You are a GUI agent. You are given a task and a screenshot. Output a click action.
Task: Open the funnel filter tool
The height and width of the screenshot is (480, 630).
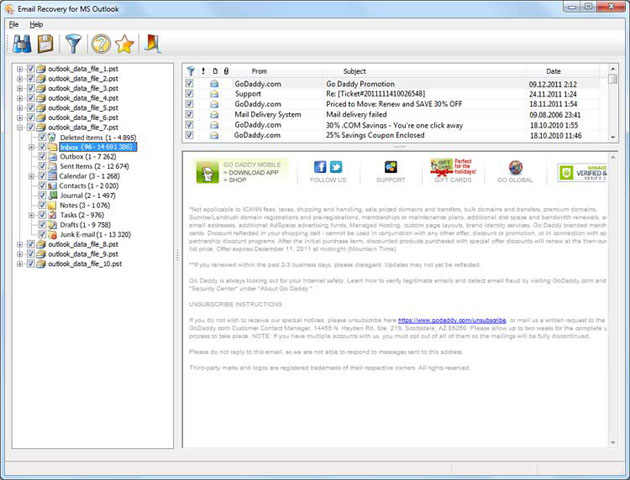point(73,44)
